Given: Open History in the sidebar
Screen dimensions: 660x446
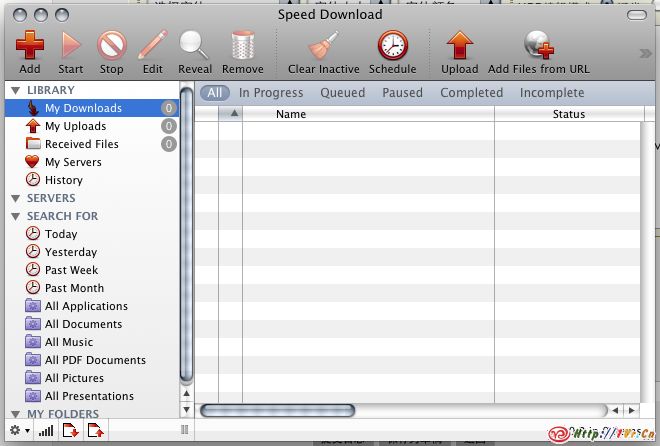Looking at the screenshot, I should [x=63, y=180].
